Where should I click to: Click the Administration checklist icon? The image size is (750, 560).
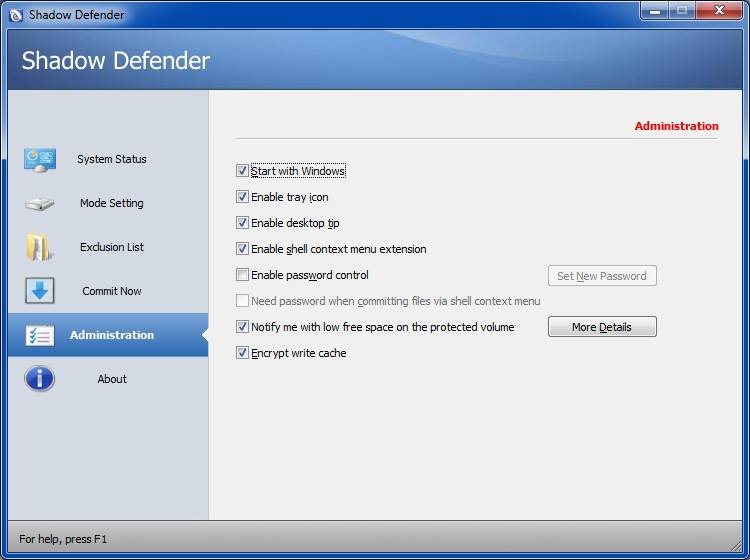point(40,335)
